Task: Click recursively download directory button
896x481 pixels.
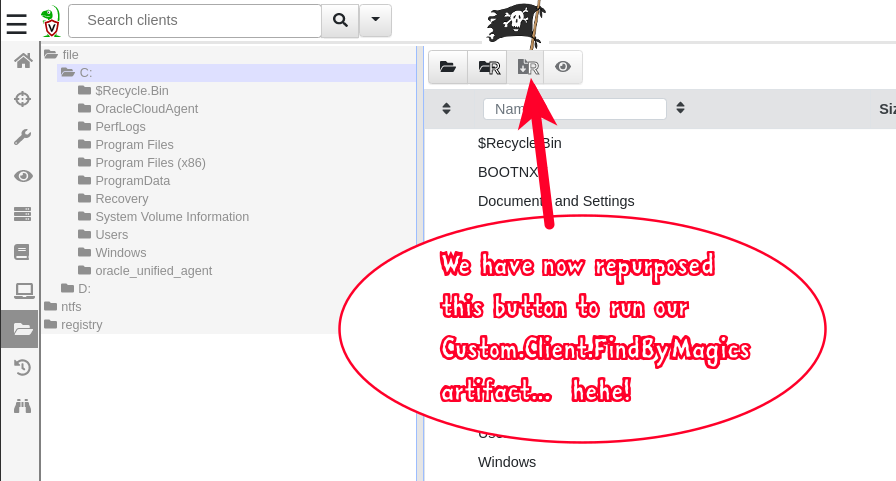Action: click(x=526, y=67)
